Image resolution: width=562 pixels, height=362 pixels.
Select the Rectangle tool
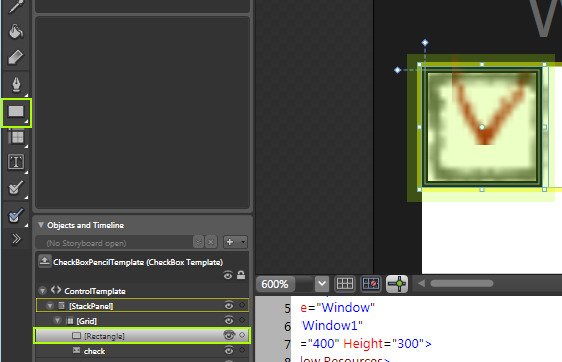click(16, 111)
